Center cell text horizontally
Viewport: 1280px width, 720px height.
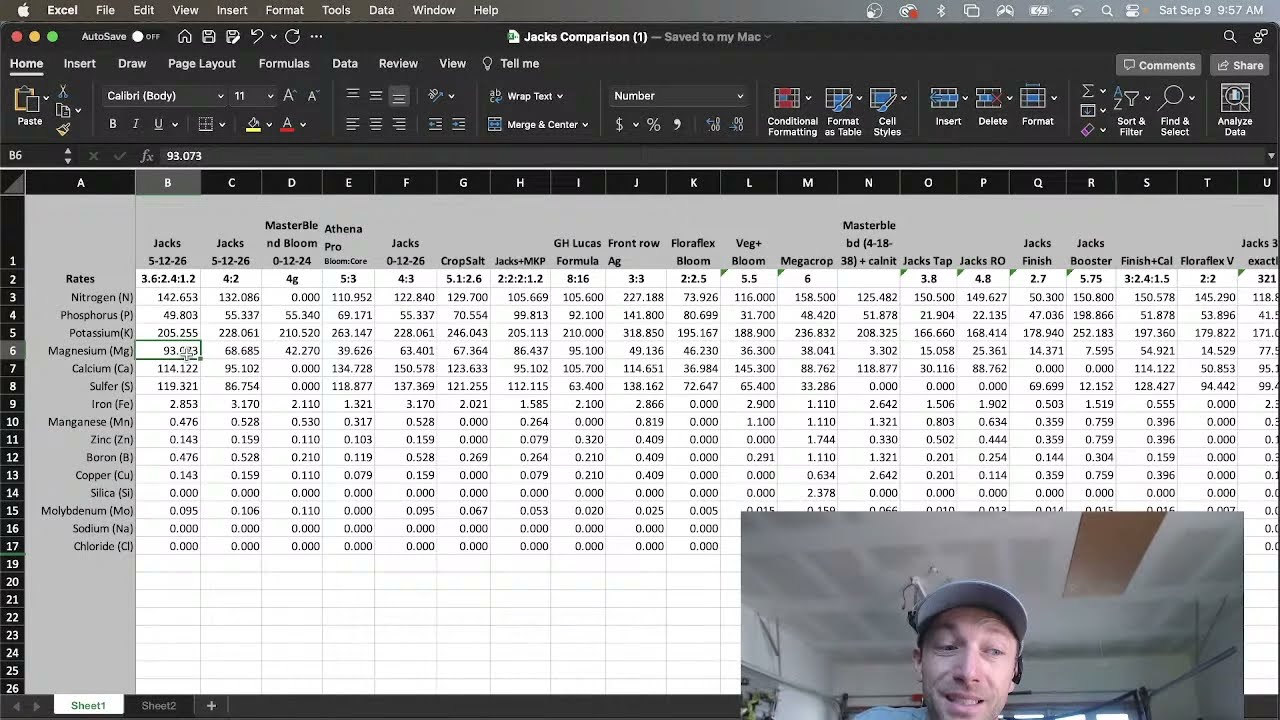[375, 124]
